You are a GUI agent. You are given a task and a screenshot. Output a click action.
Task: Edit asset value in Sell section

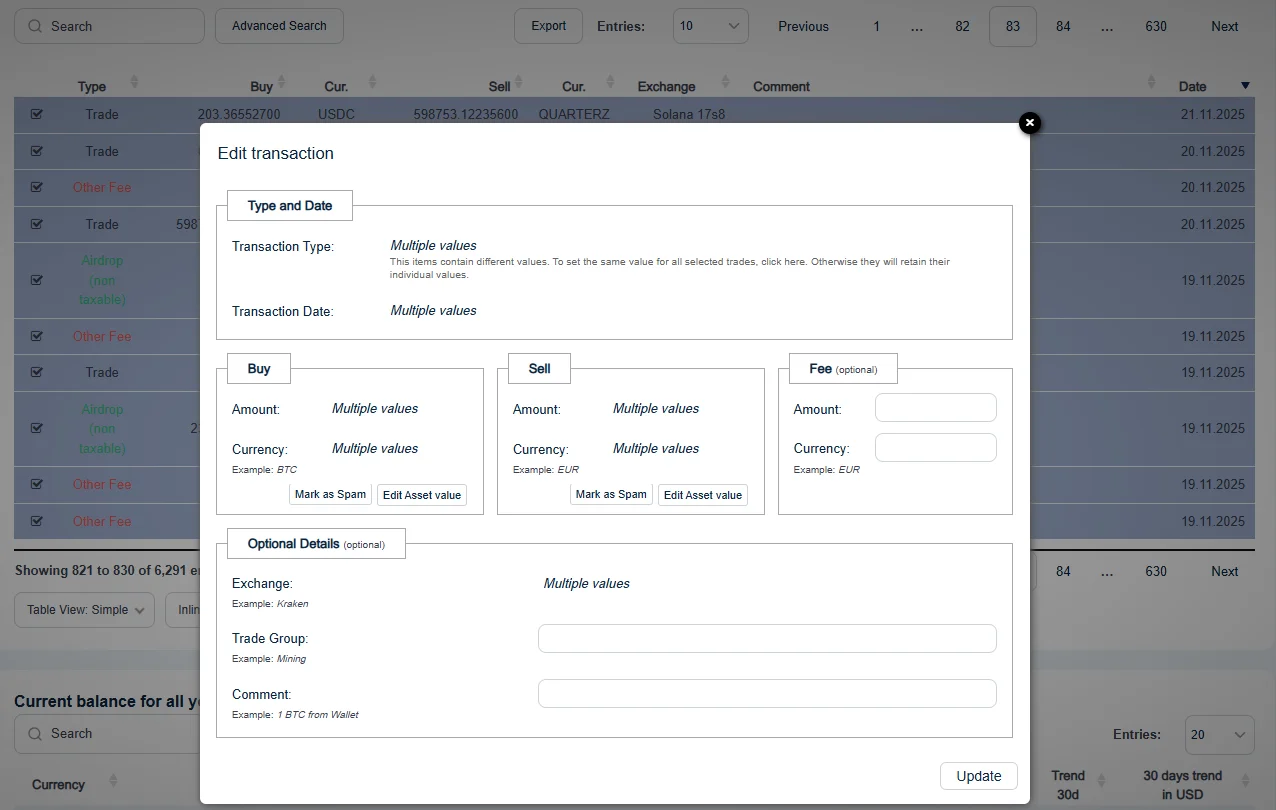(x=702, y=495)
